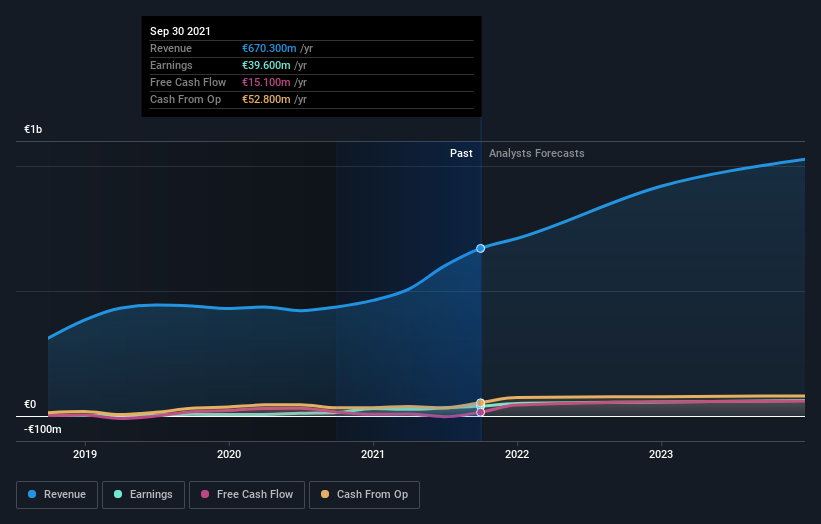
Task: Select the orange Cash From Op data point
Action: pyautogui.click(x=480, y=403)
